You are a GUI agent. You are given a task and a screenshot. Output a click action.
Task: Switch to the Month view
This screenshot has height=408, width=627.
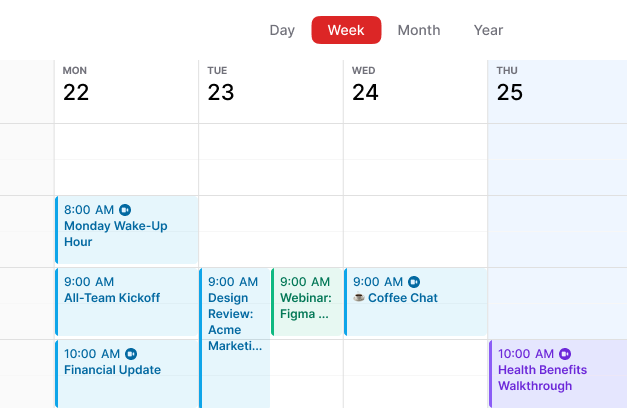click(x=418, y=30)
